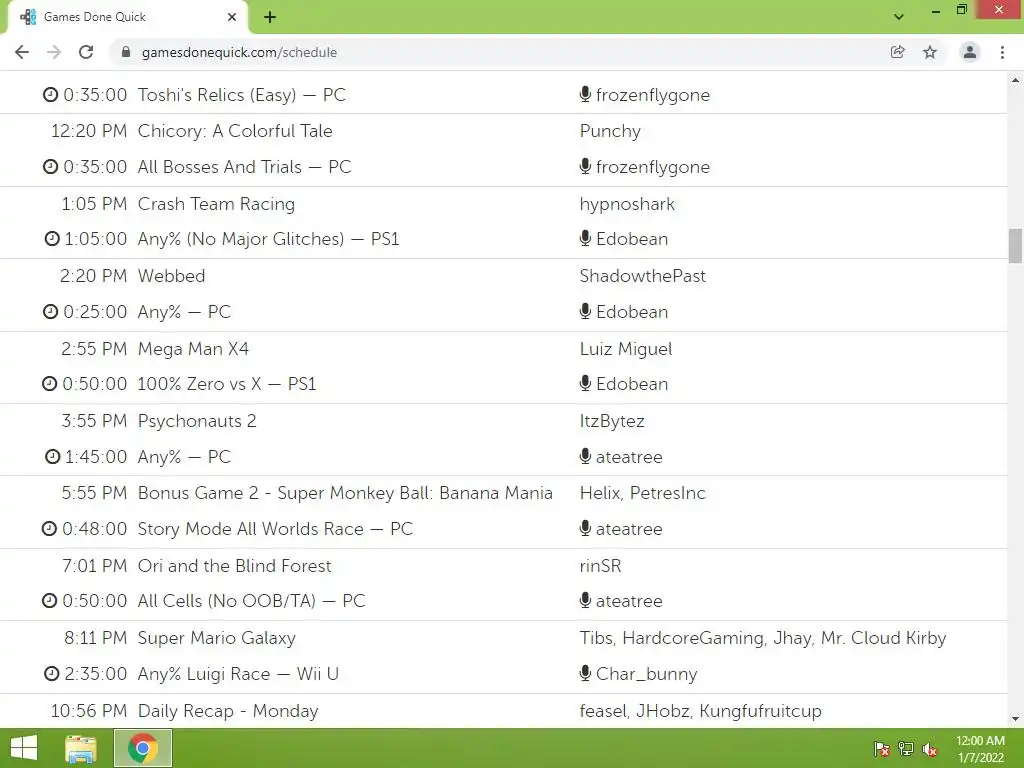Open the Chrome profile menu
Viewport: 1024px width, 768px height.
970,52
